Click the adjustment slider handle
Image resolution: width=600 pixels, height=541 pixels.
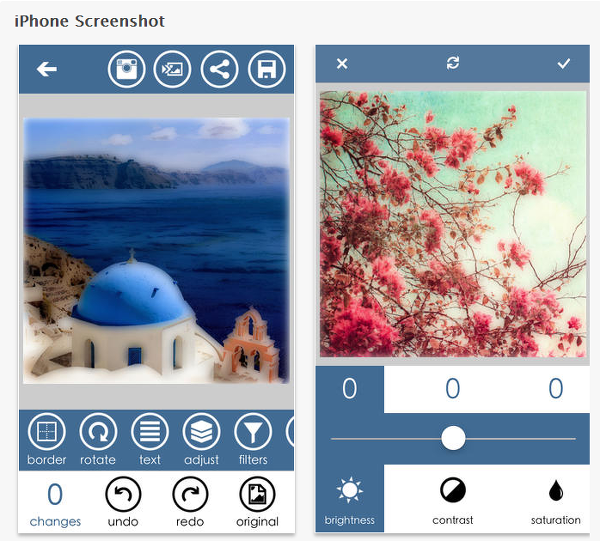tap(453, 438)
